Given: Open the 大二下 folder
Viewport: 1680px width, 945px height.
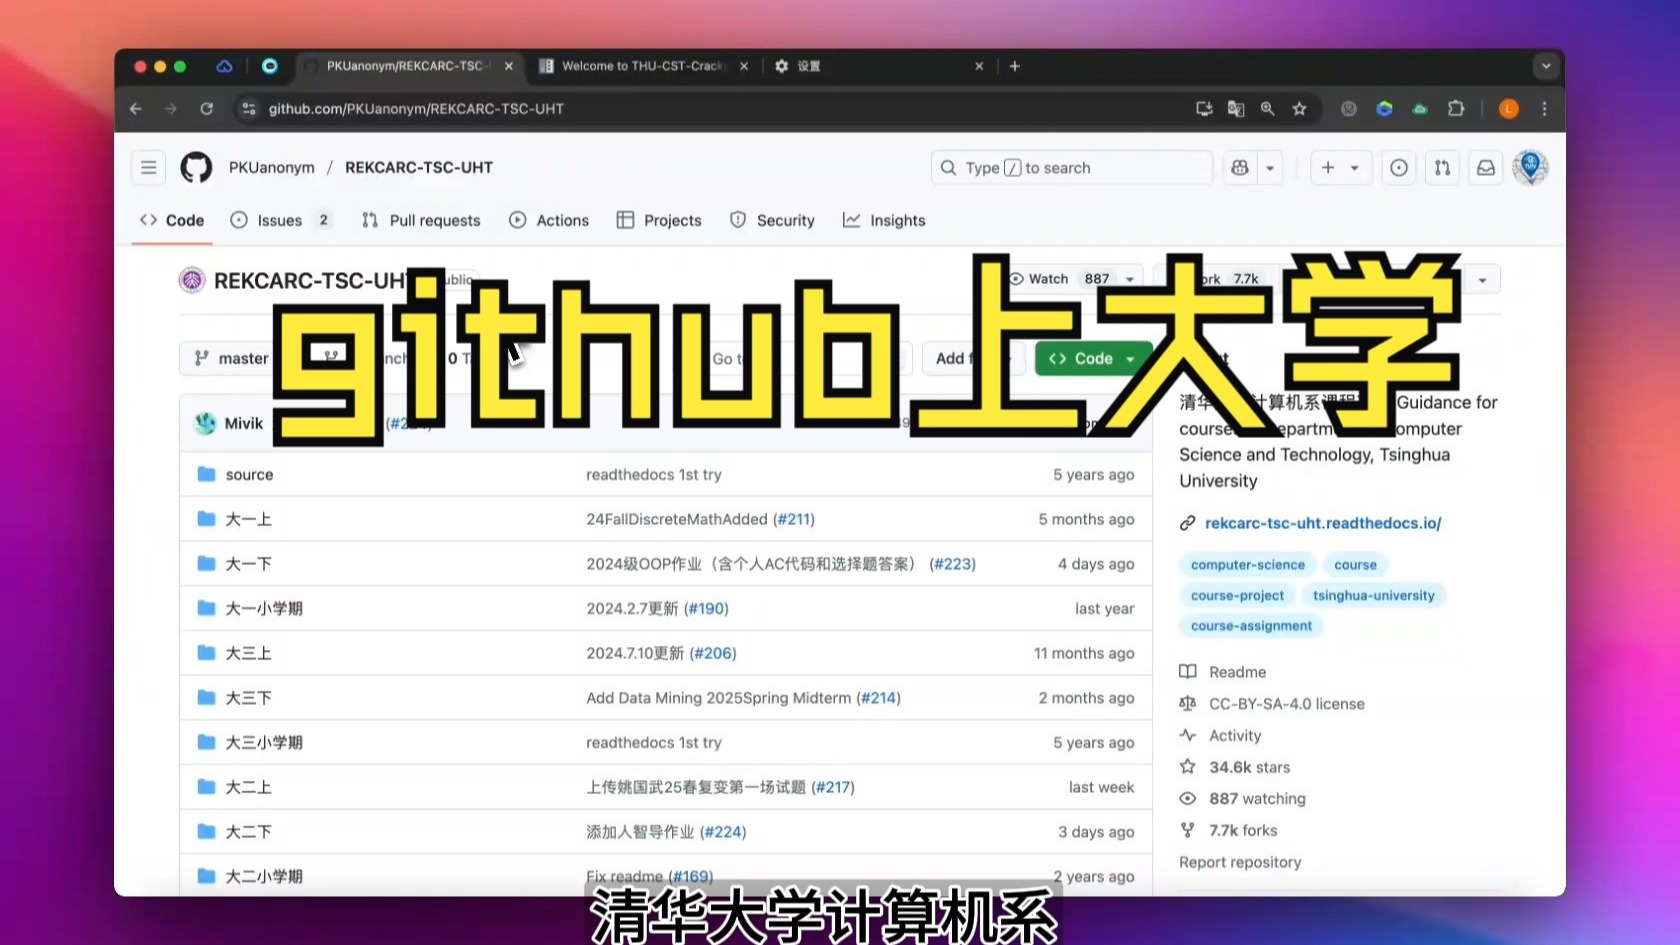Looking at the screenshot, I should click(x=248, y=832).
